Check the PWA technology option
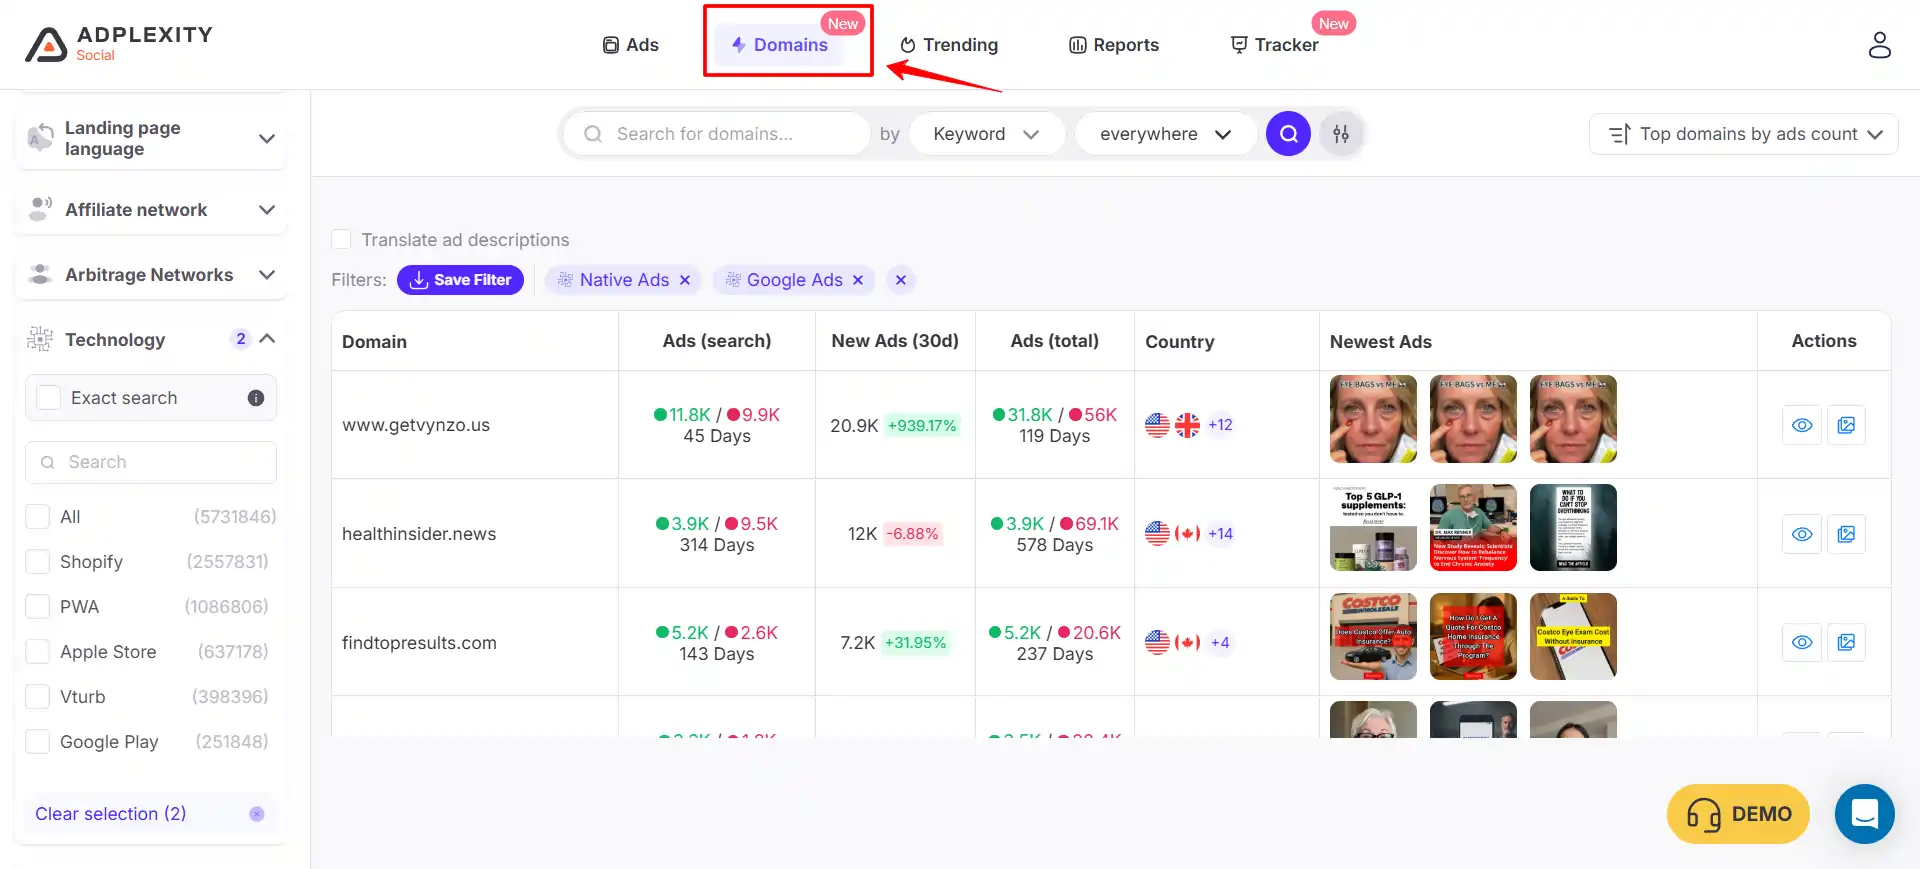Image resolution: width=1920 pixels, height=869 pixels. coord(38,607)
